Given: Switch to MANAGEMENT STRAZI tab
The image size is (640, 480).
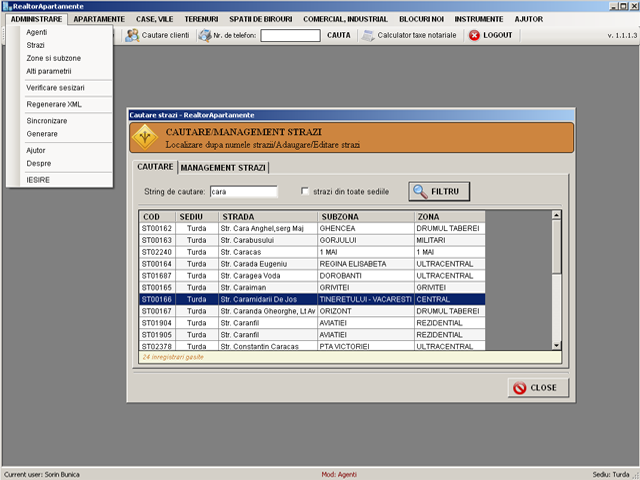Looking at the screenshot, I should pyautogui.click(x=223, y=167).
